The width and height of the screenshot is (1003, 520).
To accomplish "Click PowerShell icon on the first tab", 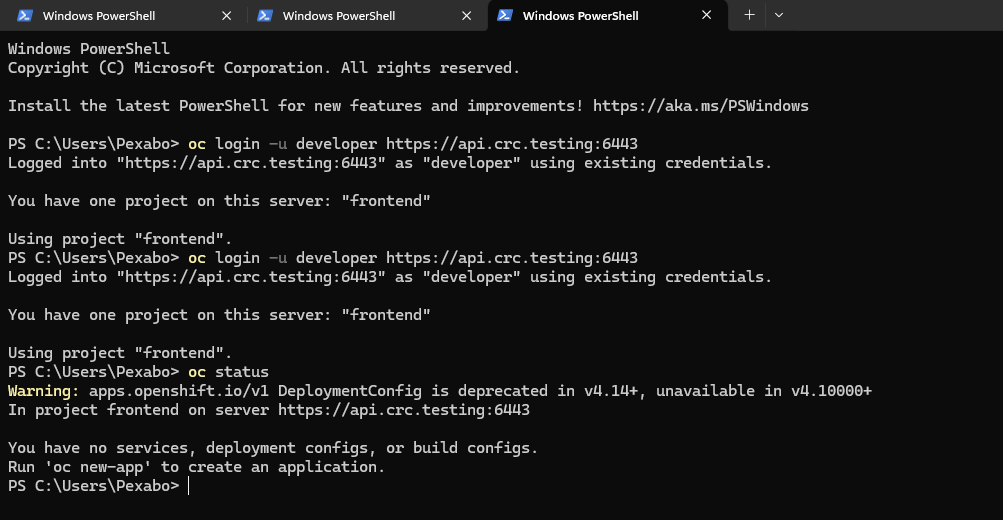I will point(25,15).
